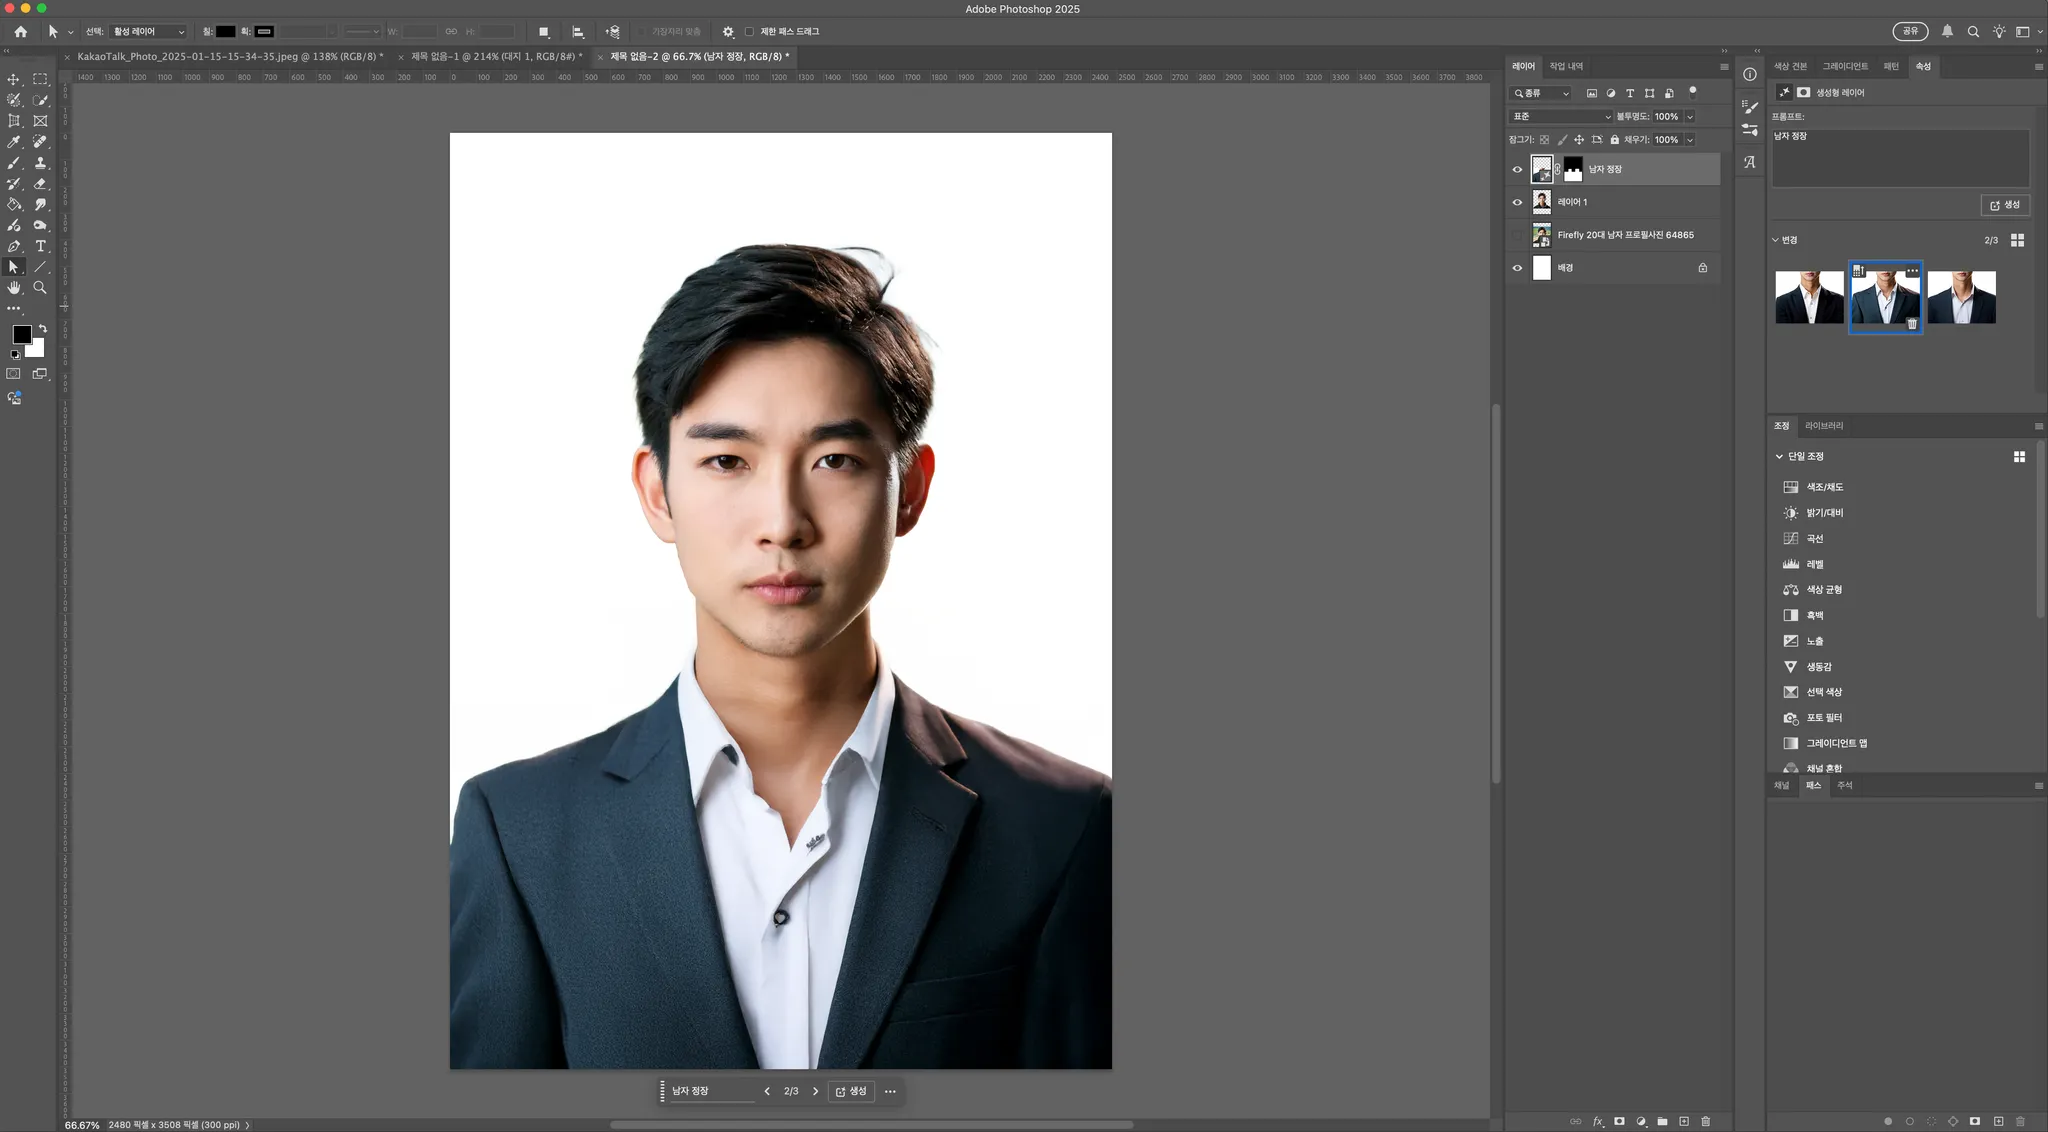Select the Eyedropper tool
Viewport: 2048px width, 1132px height.
14,142
